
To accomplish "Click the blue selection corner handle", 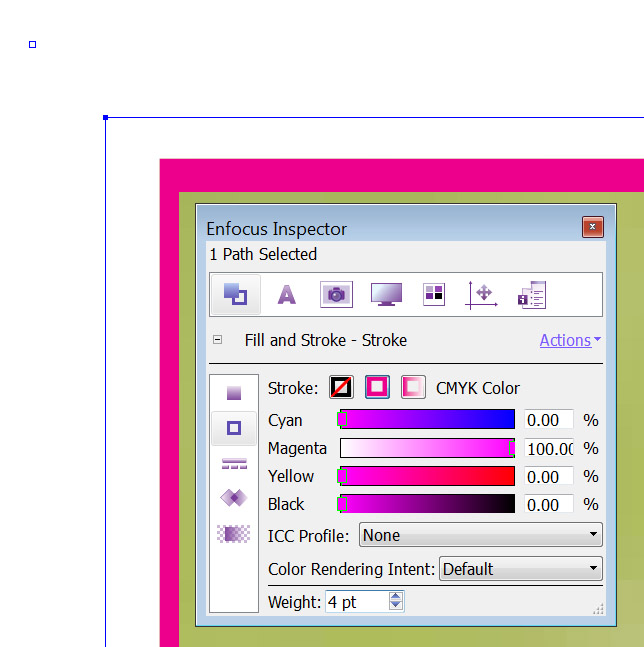I will click(x=106, y=118).
